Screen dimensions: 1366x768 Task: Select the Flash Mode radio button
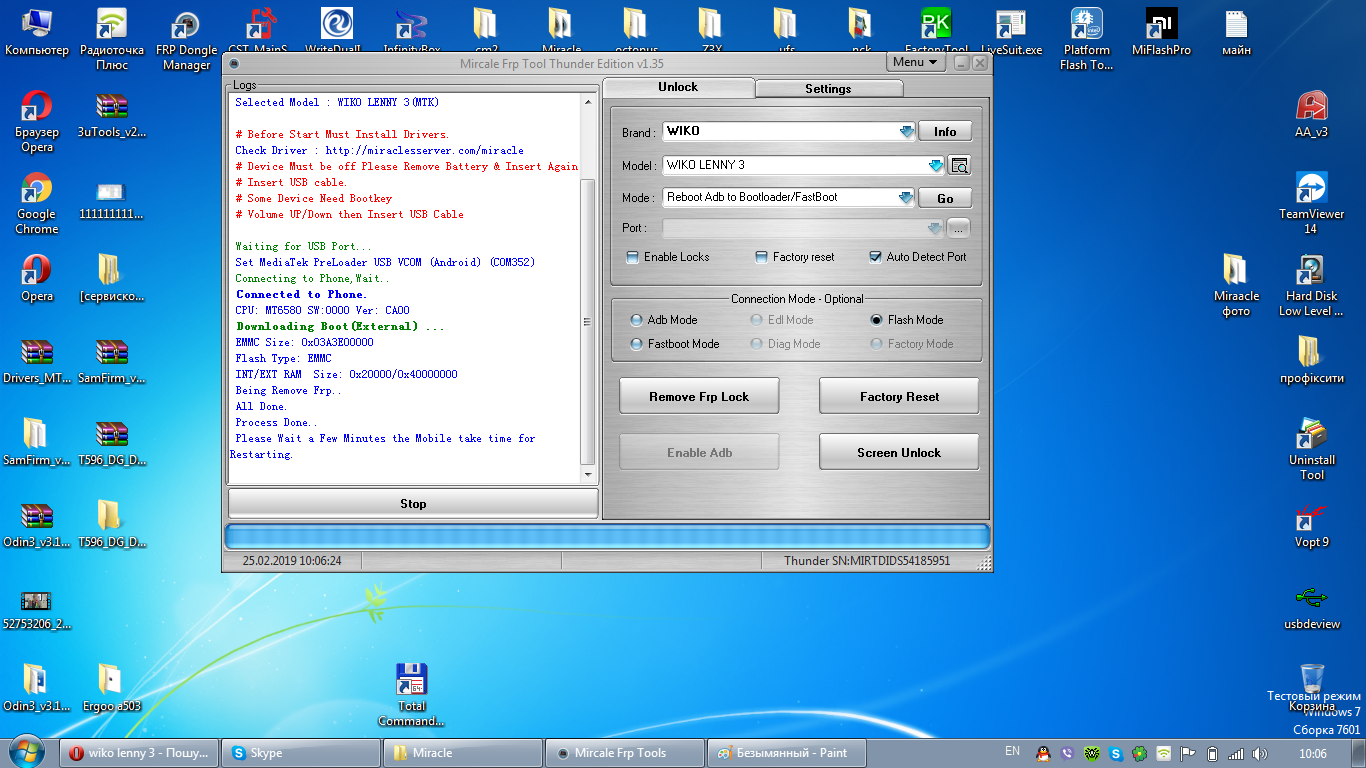pyautogui.click(x=876, y=320)
